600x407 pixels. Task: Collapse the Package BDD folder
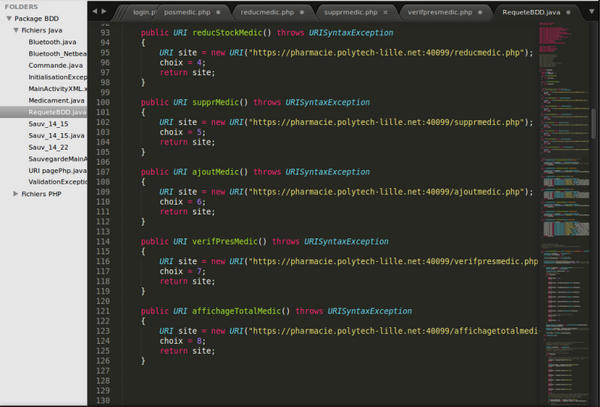click(8, 19)
